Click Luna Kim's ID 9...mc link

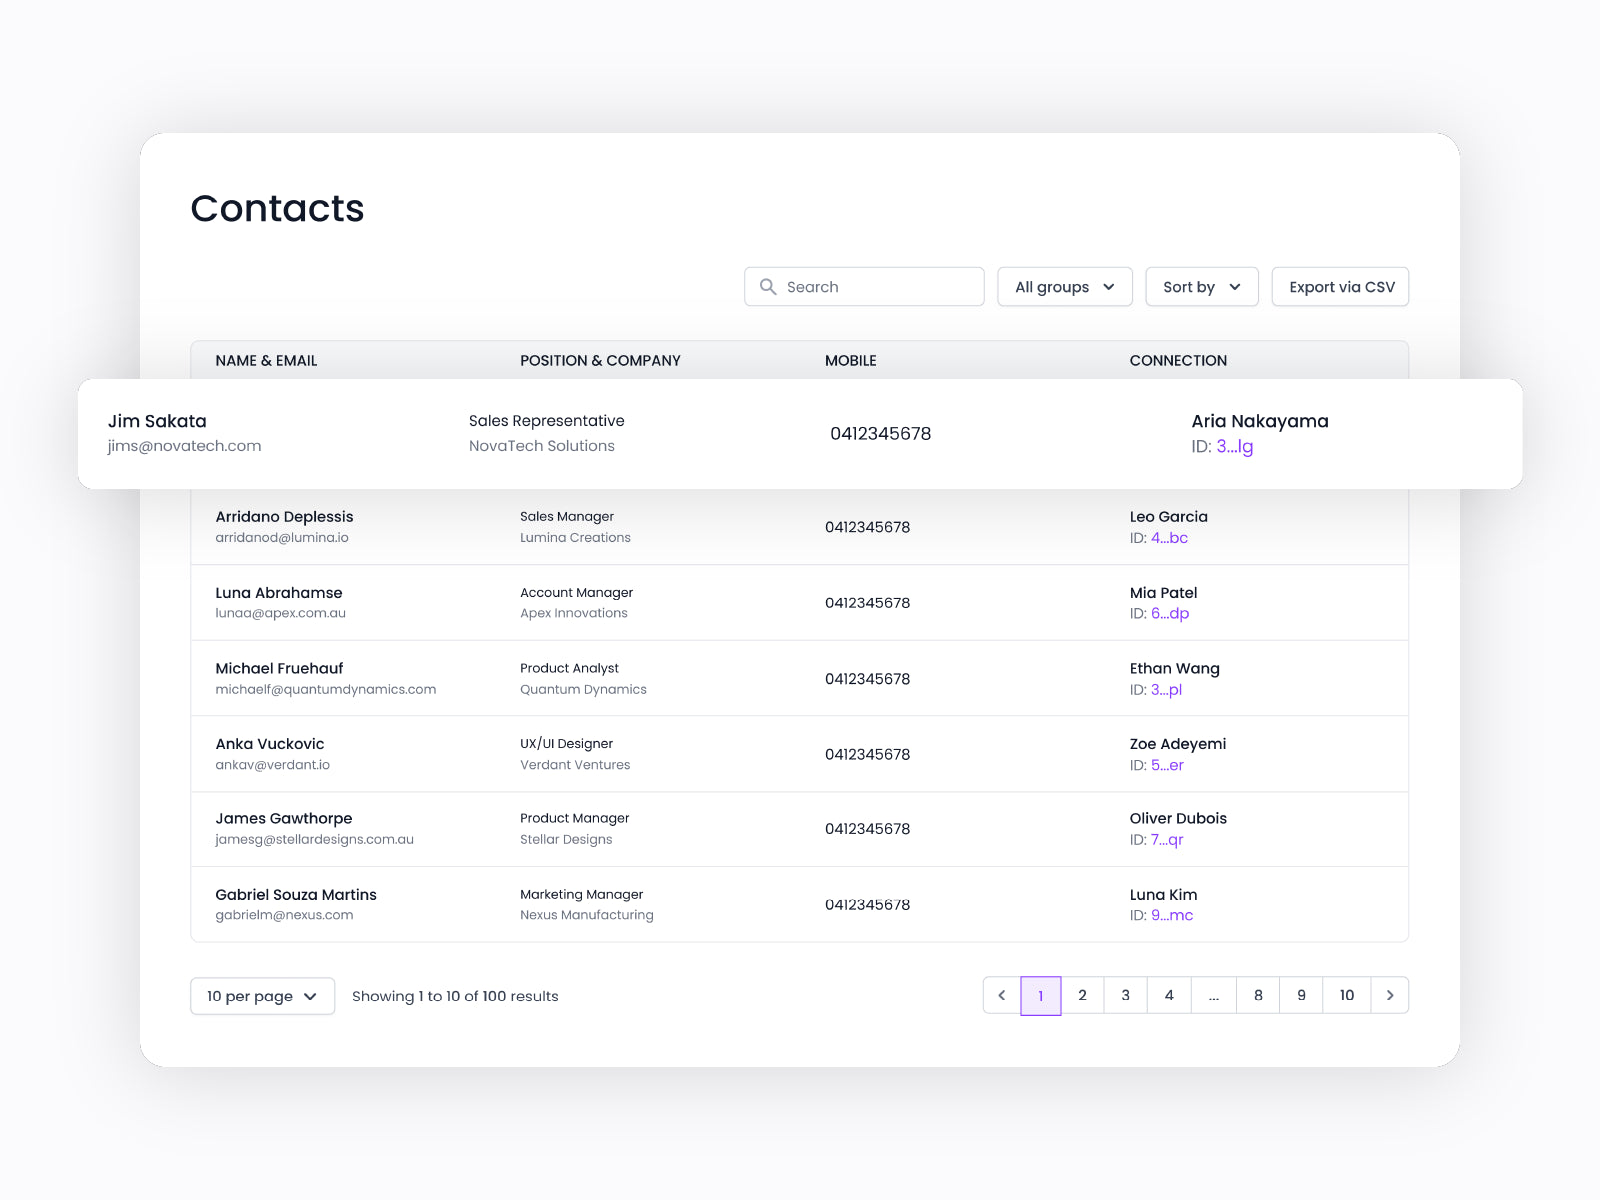point(1171,915)
